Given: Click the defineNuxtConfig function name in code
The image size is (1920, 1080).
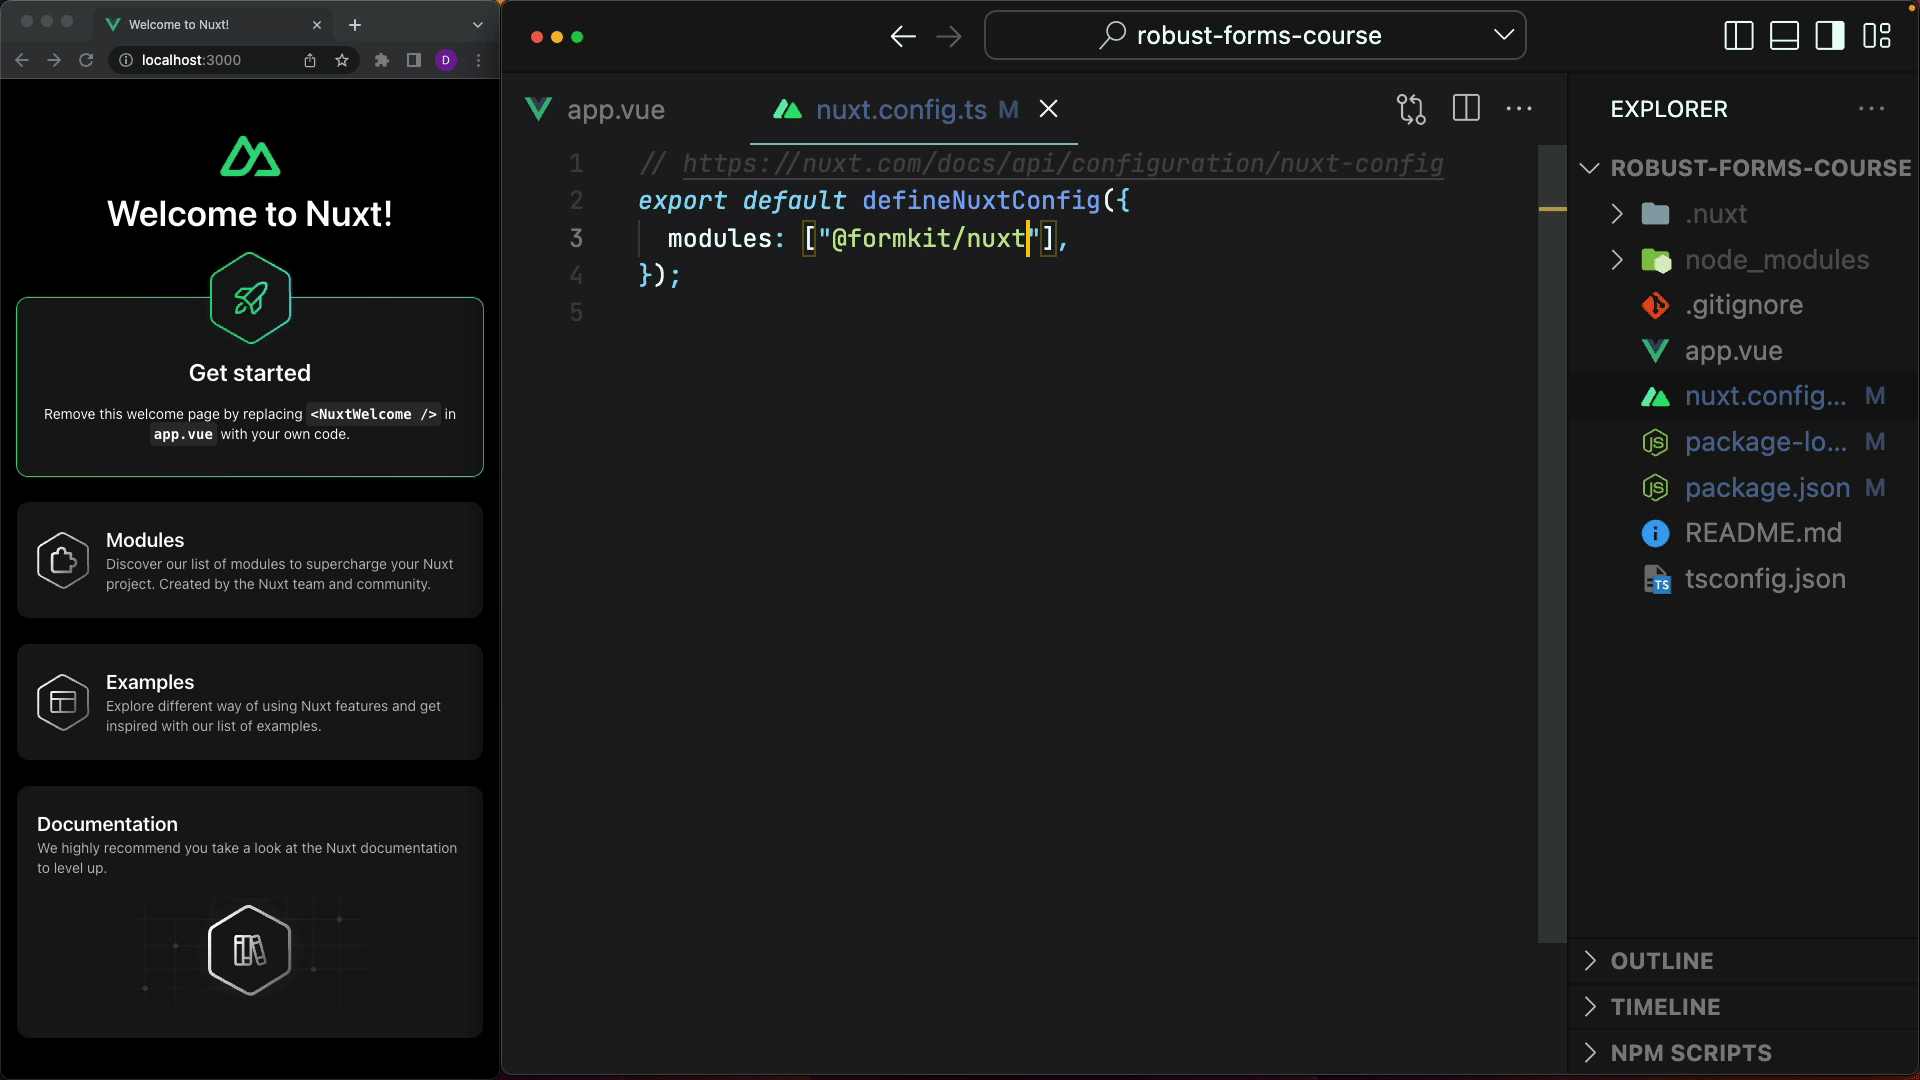Looking at the screenshot, I should pos(981,200).
